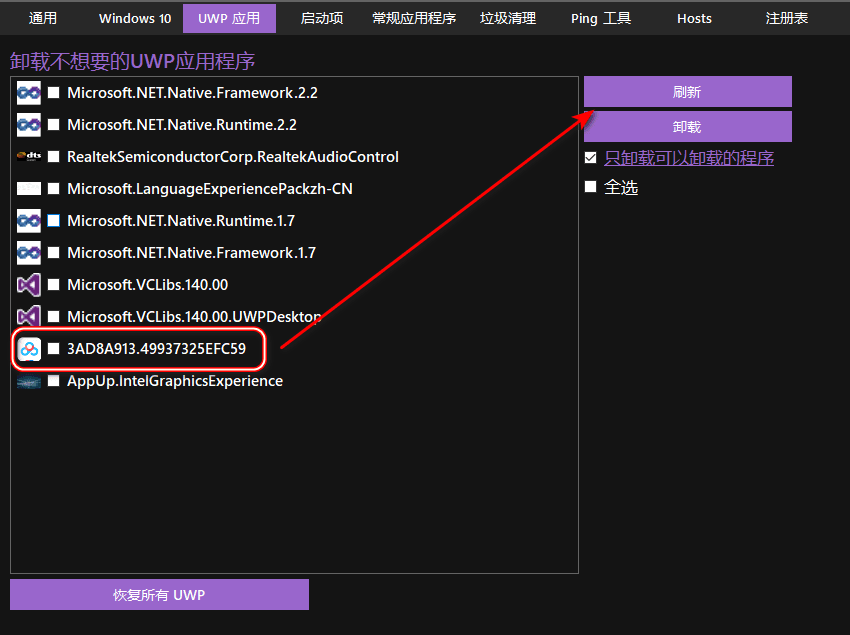Click the 刷新 button
The width and height of the screenshot is (850, 635).
pos(687,91)
